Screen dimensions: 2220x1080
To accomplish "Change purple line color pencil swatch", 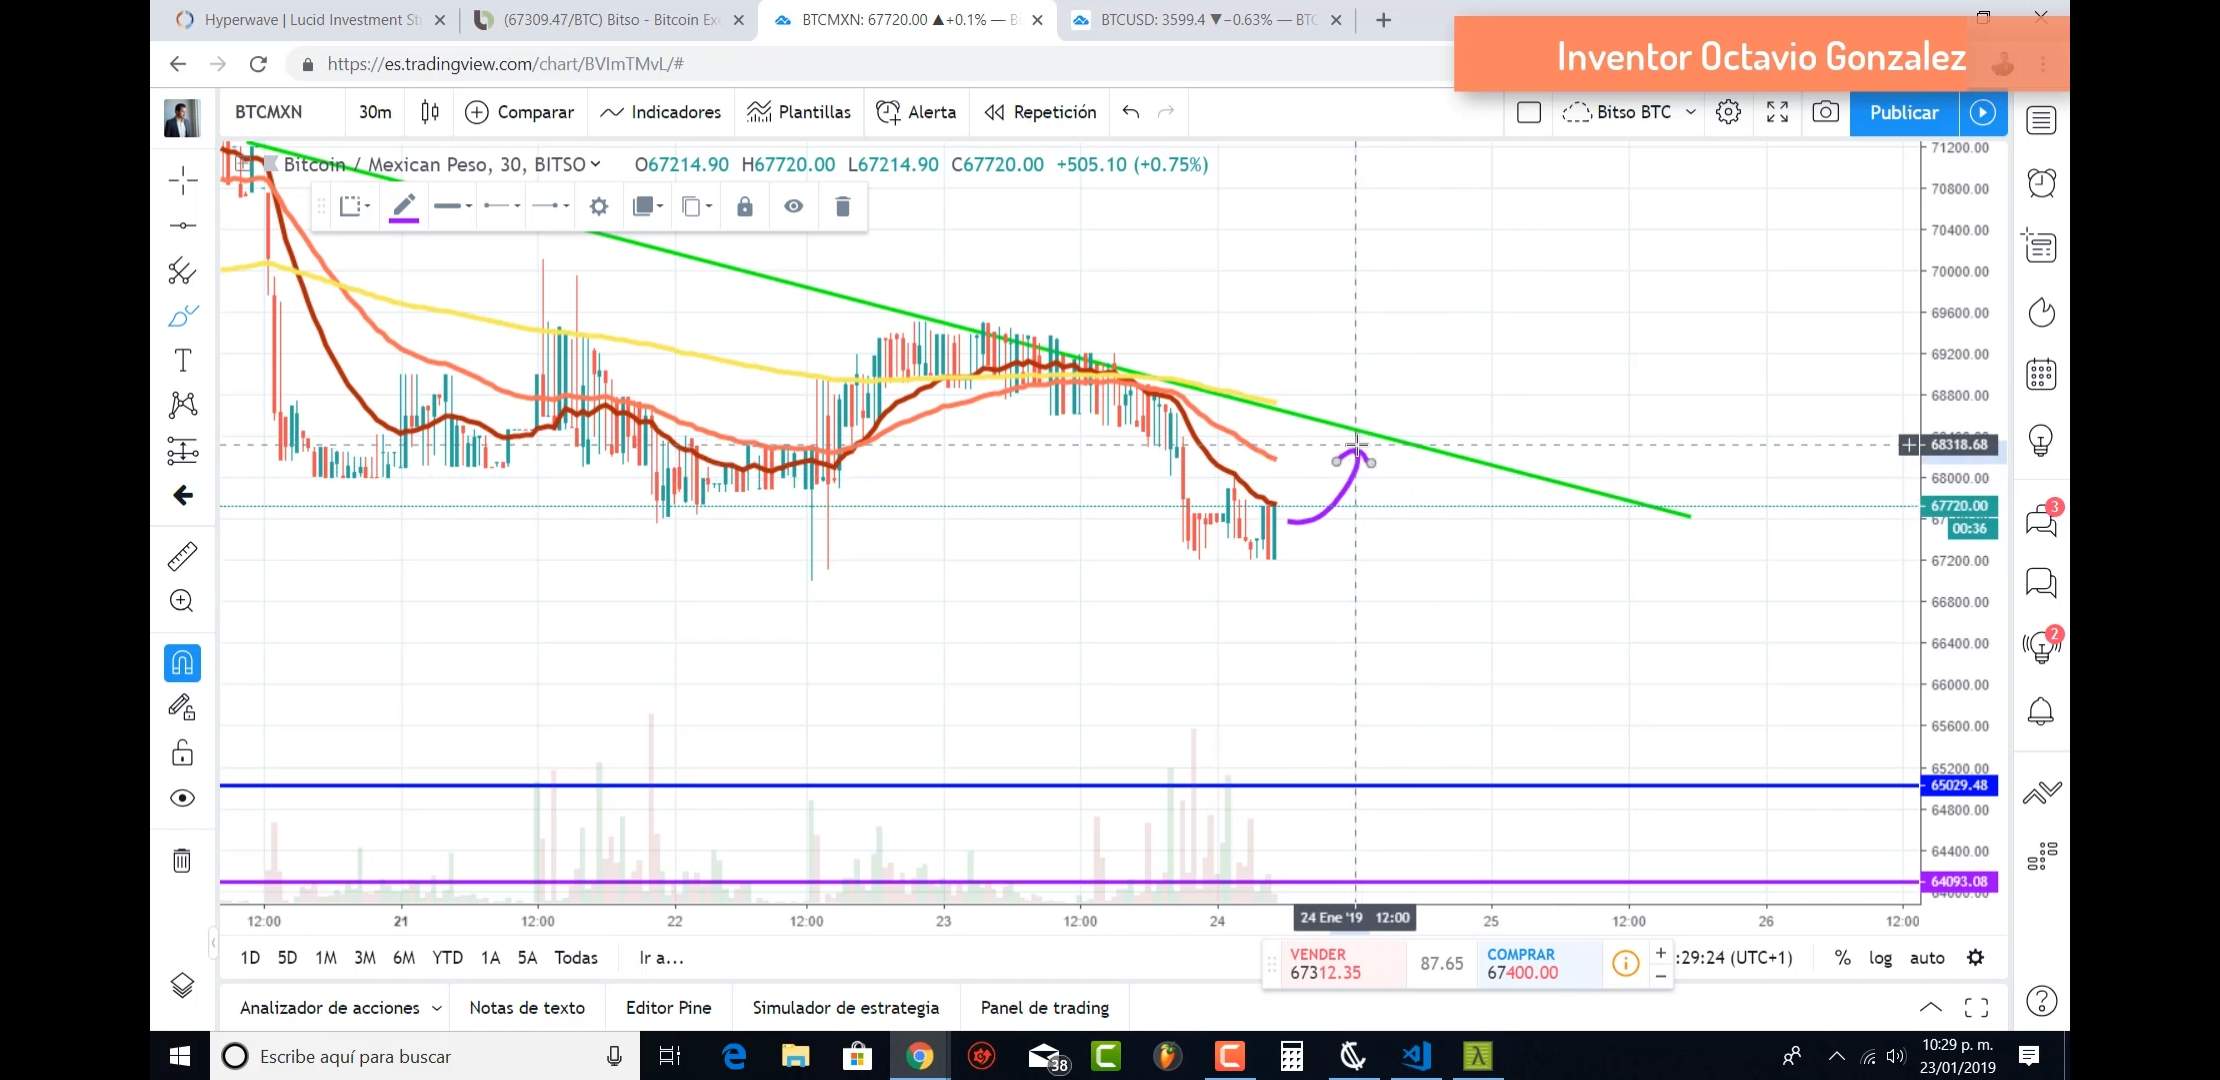I will pyautogui.click(x=403, y=207).
